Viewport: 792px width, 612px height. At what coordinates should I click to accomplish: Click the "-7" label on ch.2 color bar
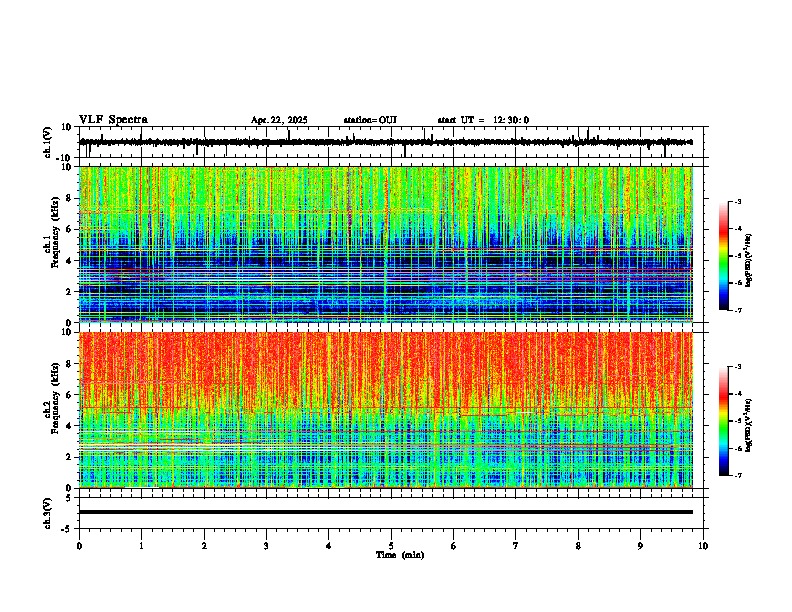pos(738,475)
